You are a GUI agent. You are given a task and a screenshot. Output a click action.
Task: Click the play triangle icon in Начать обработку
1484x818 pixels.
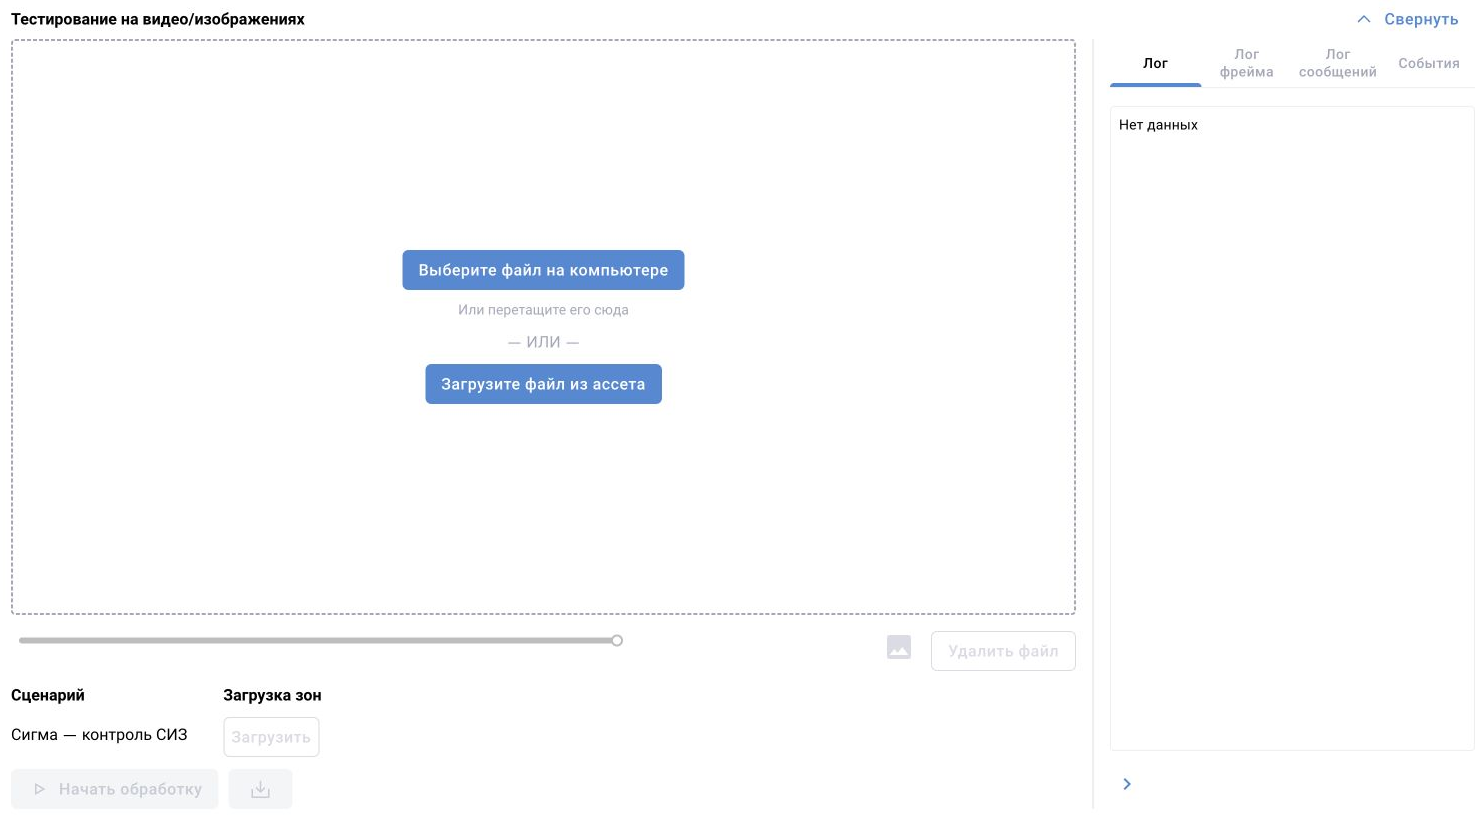click(39, 789)
